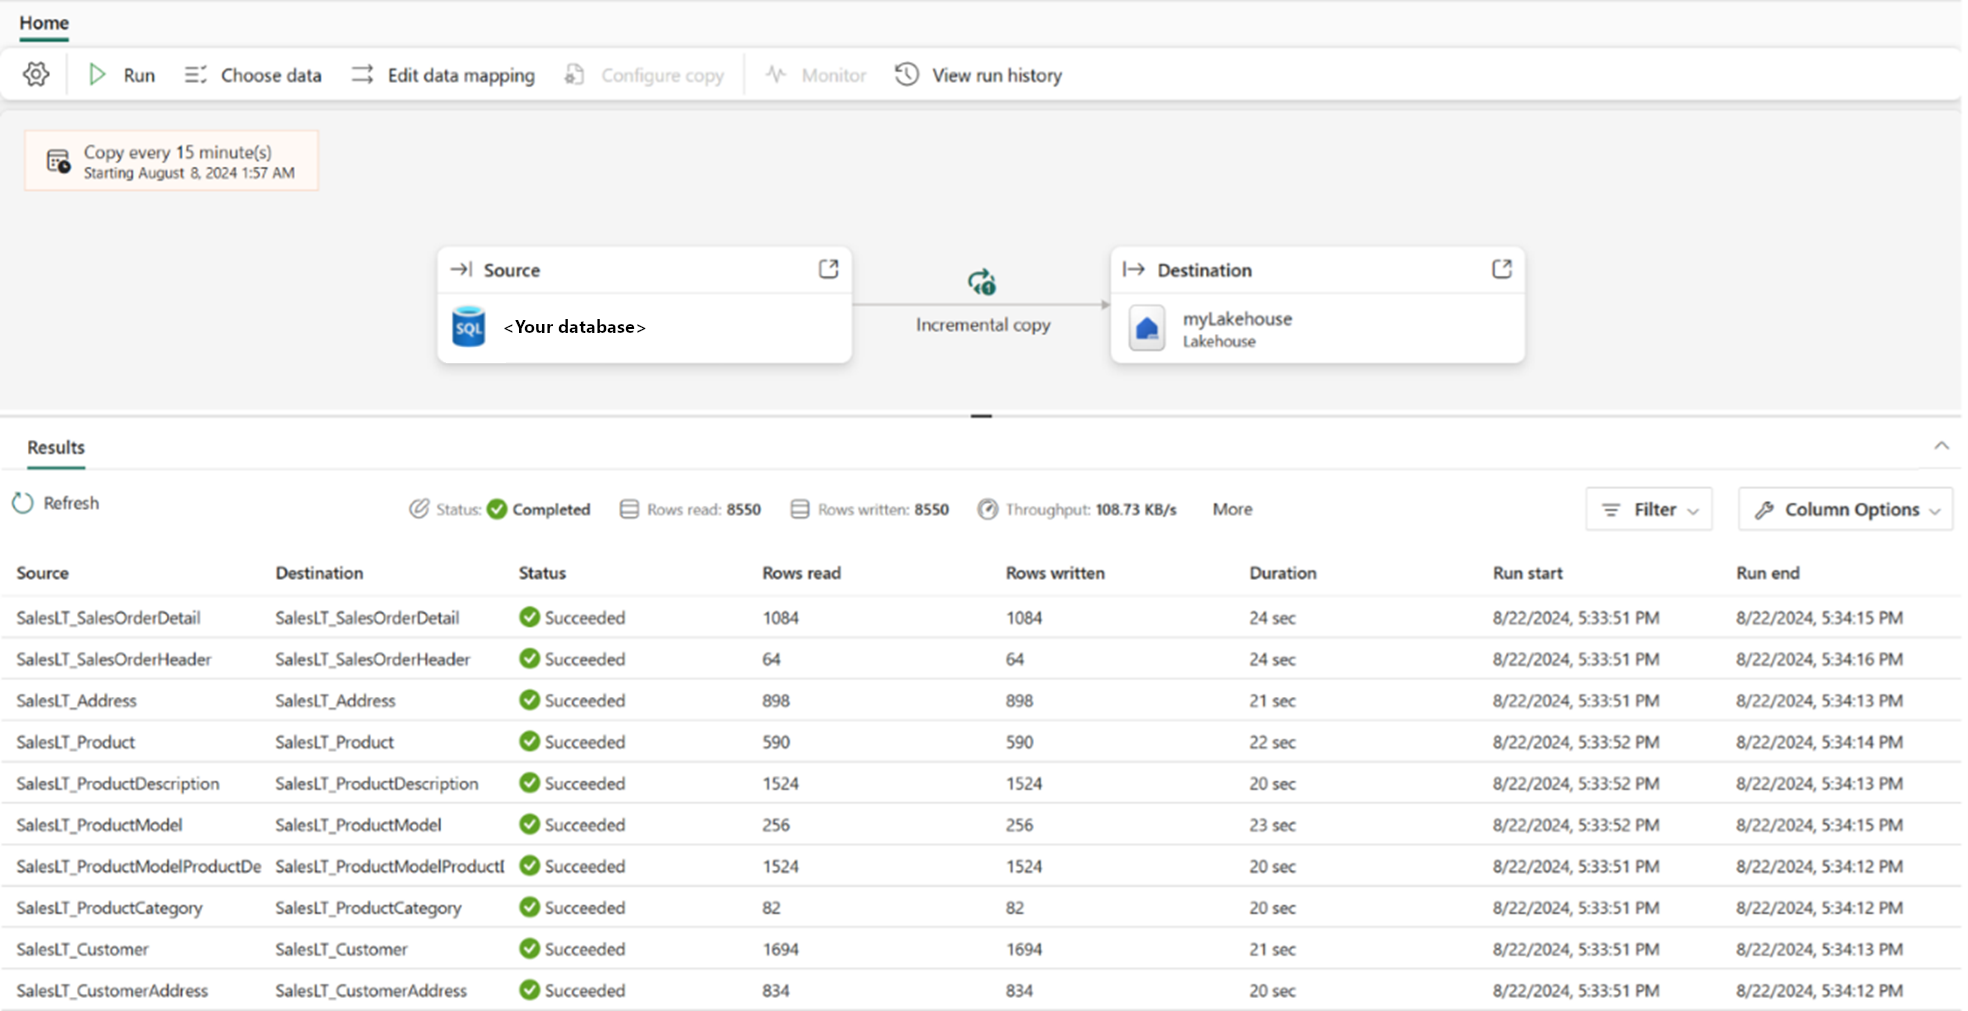Image resolution: width=1968 pixels, height=1011 pixels.
Task: Click the SQL database source icon
Action: tap(468, 327)
